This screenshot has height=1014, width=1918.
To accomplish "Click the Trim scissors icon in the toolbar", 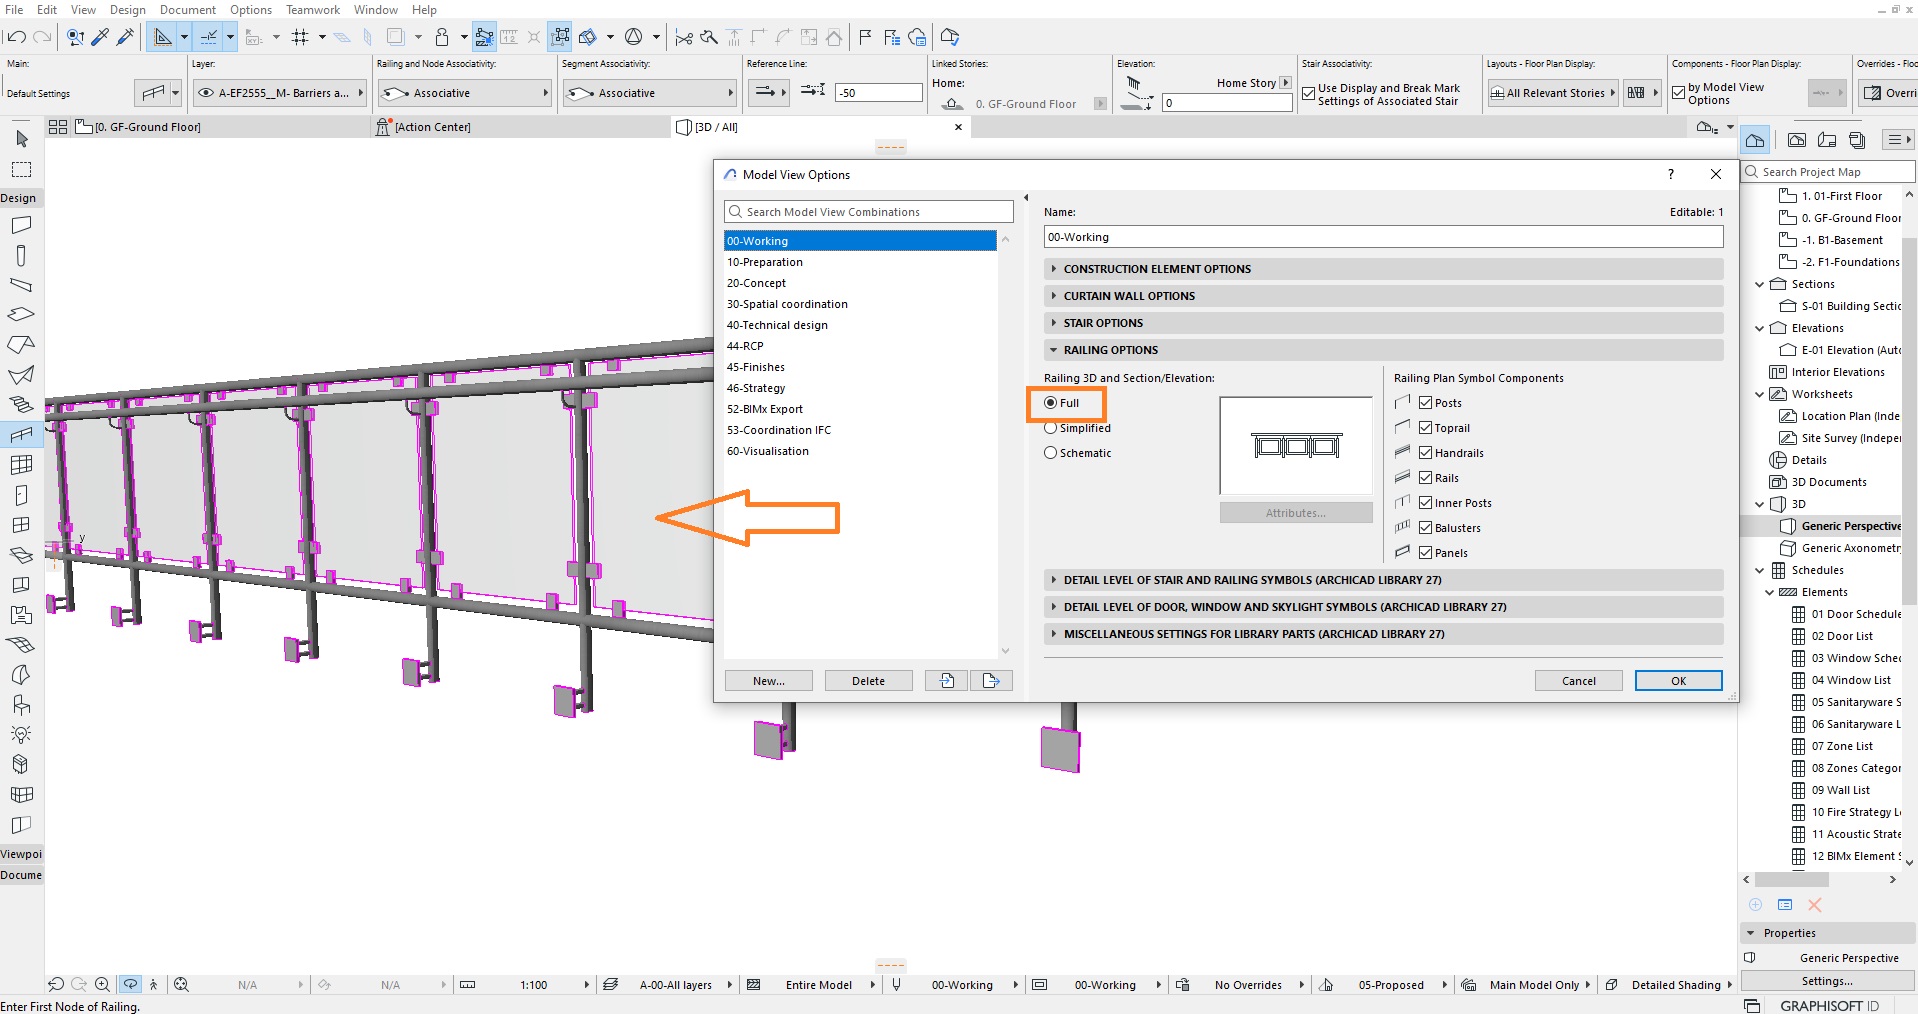I will [x=684, y=37].
